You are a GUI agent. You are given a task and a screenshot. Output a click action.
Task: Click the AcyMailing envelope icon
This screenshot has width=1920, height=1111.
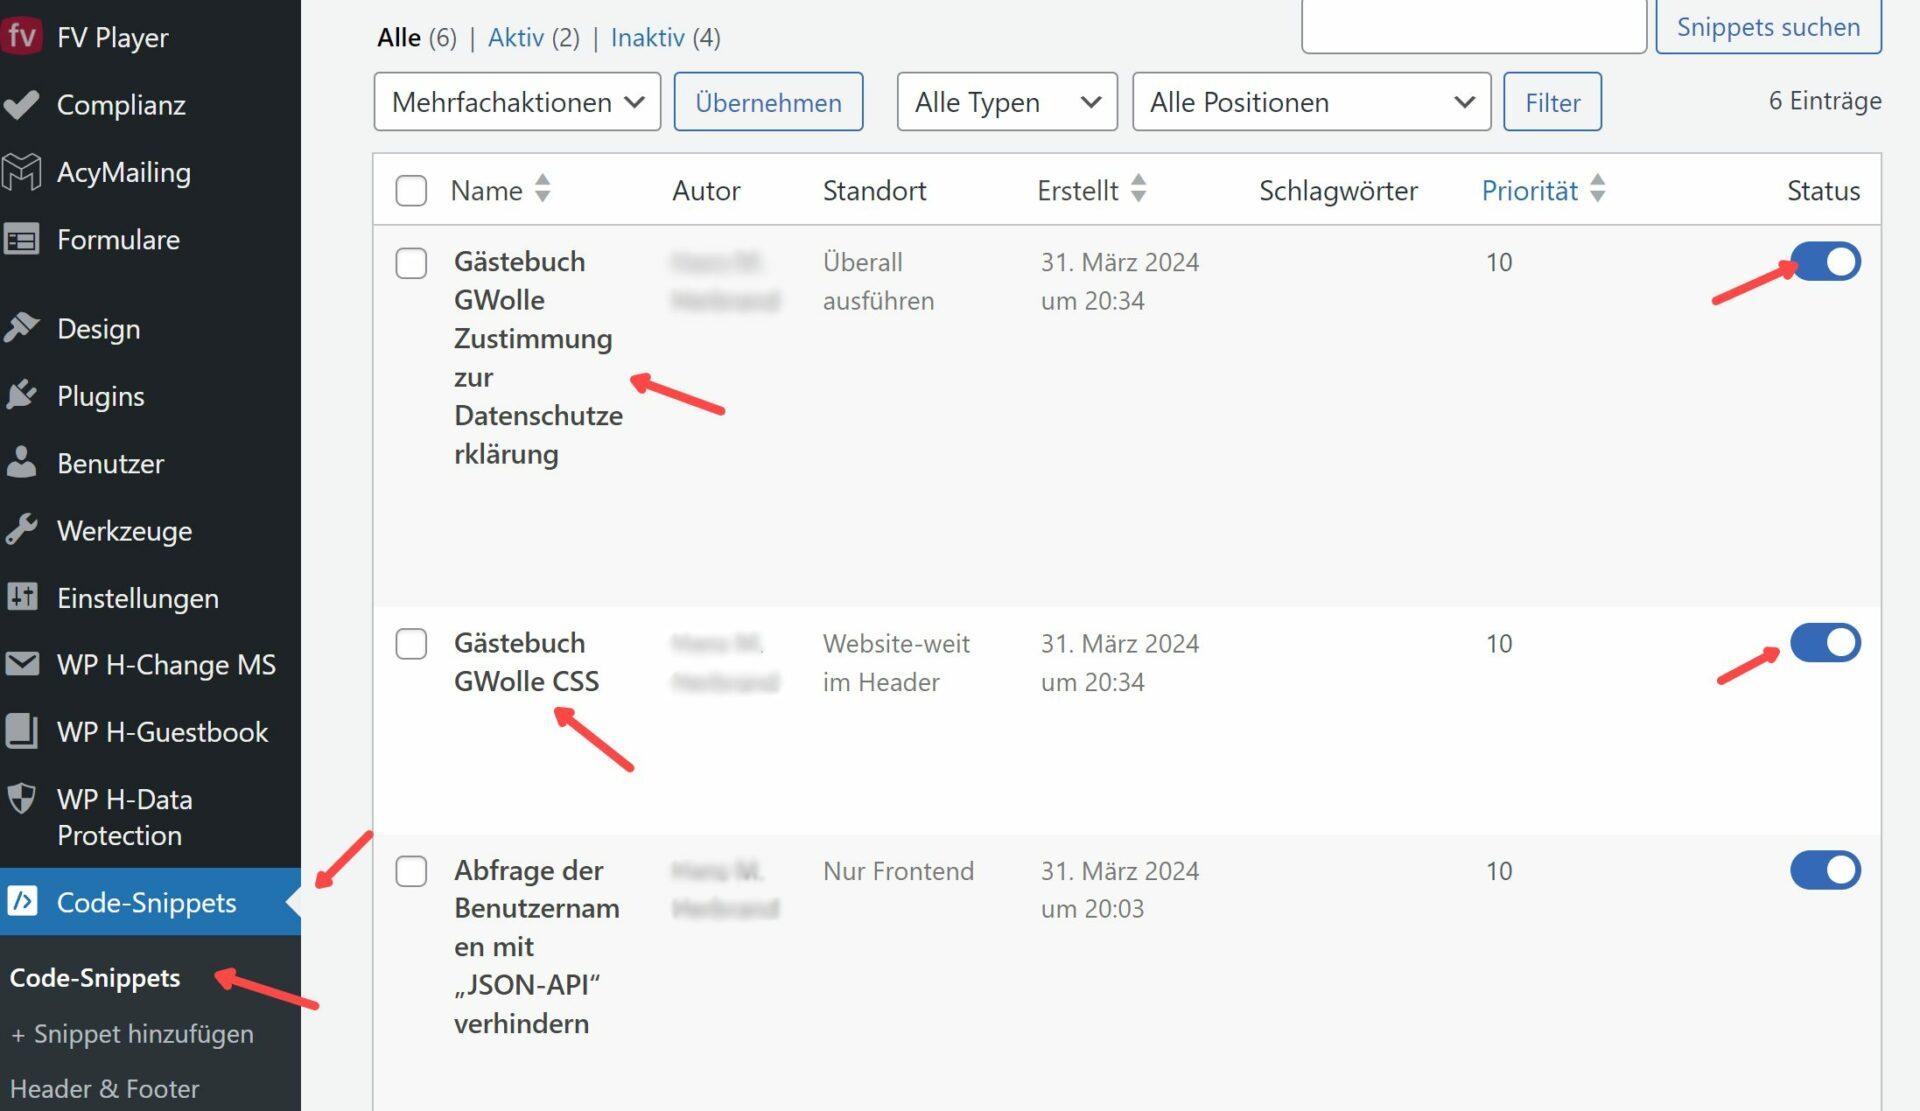click(21, 171)
